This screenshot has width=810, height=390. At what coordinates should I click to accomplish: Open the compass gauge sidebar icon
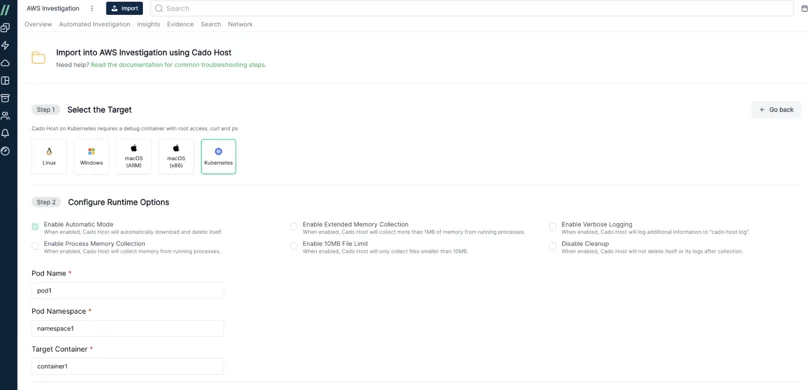tap(5, 151)
